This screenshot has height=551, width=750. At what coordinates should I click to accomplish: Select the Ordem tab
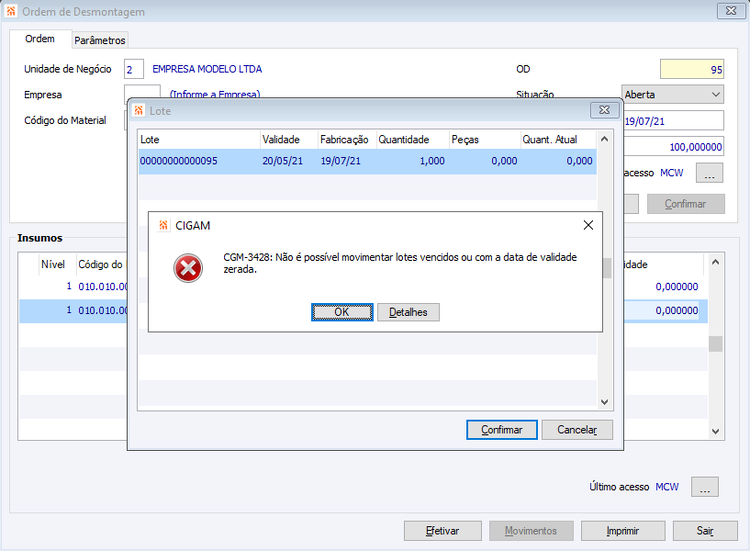(40, 39)
